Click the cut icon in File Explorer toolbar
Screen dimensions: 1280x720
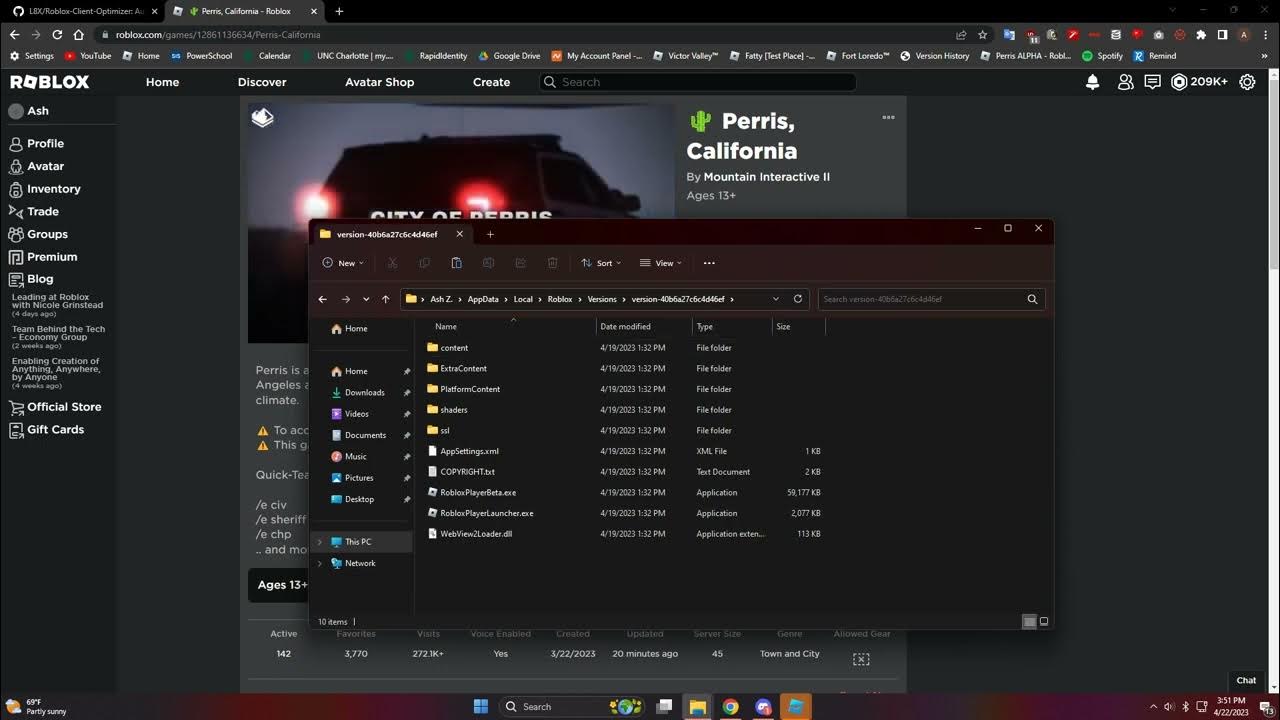click(392, 263)
